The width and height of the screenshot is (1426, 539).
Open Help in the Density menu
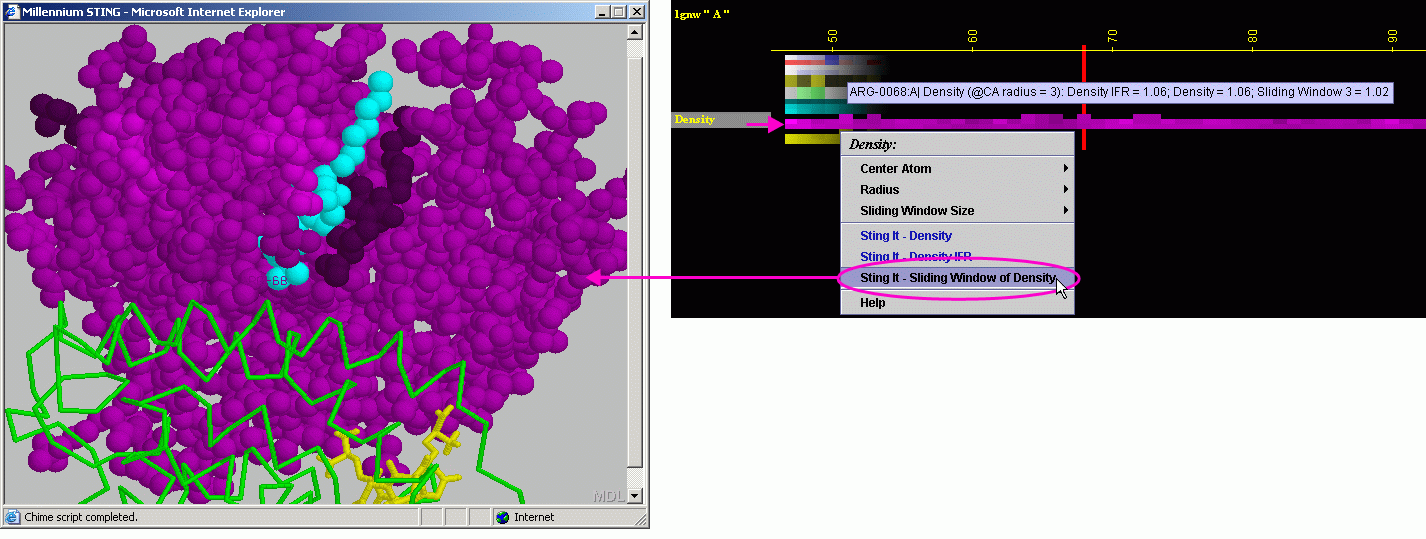click(x=957, y=303)
